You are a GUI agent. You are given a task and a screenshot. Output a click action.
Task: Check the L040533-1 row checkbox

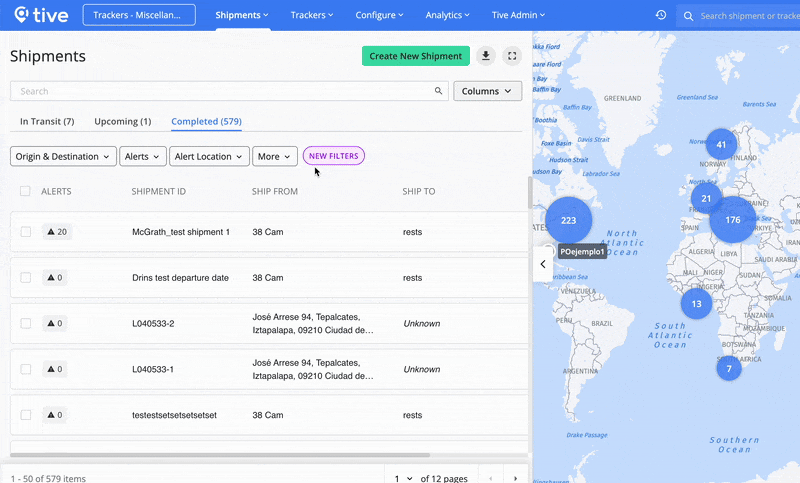tap(26, 369)
